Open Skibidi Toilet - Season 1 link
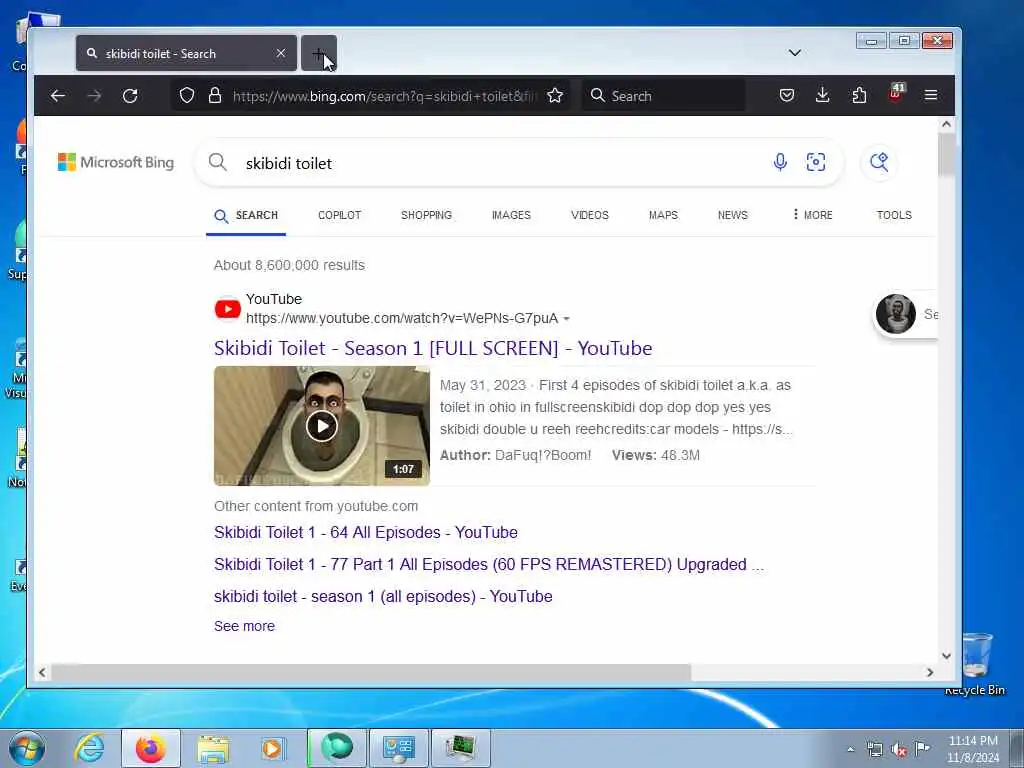 click(433, 348)
